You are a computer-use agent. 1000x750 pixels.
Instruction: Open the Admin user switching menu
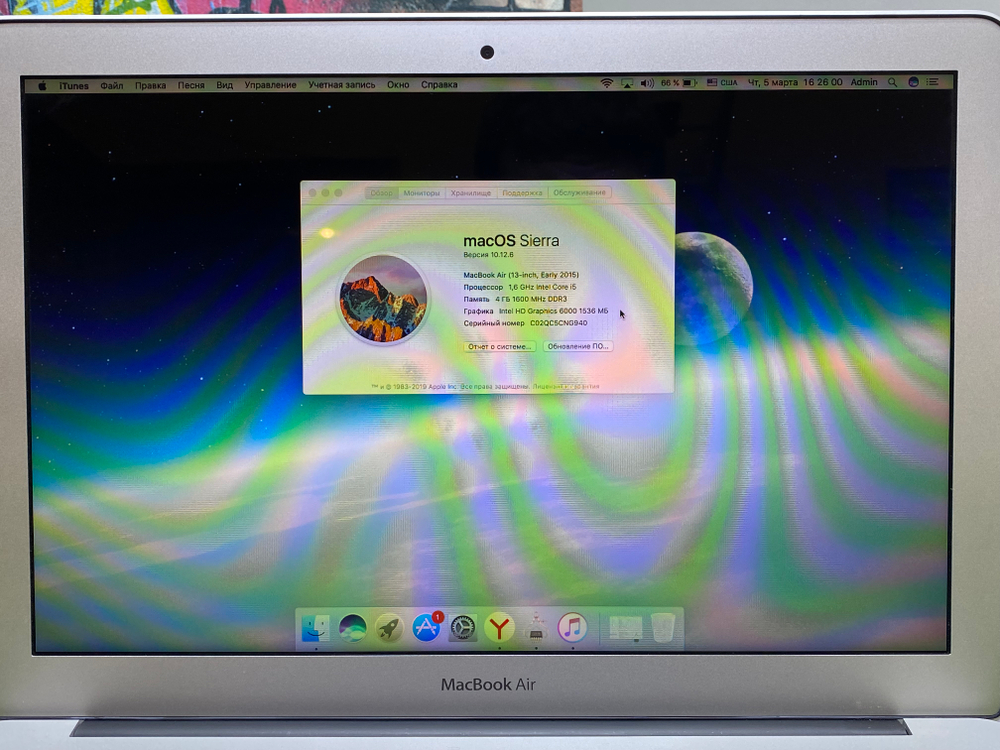pyautogui.click(x=864, y=82)
